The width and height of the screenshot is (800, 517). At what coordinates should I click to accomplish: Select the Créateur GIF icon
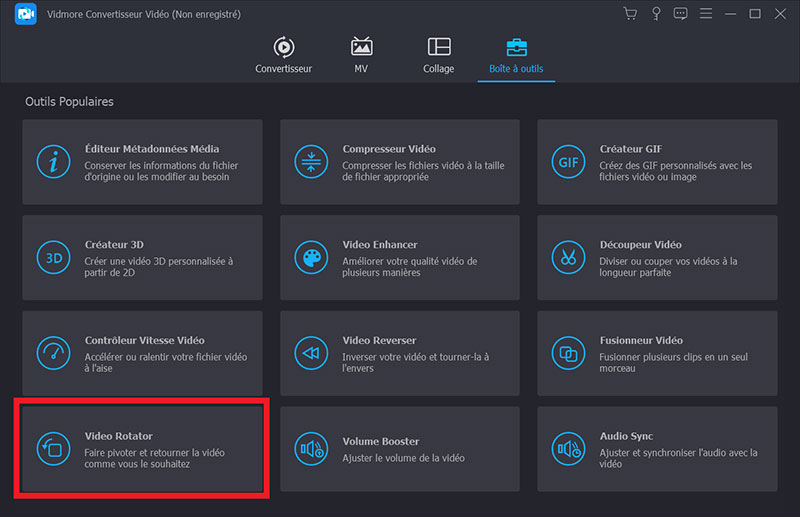568,161
